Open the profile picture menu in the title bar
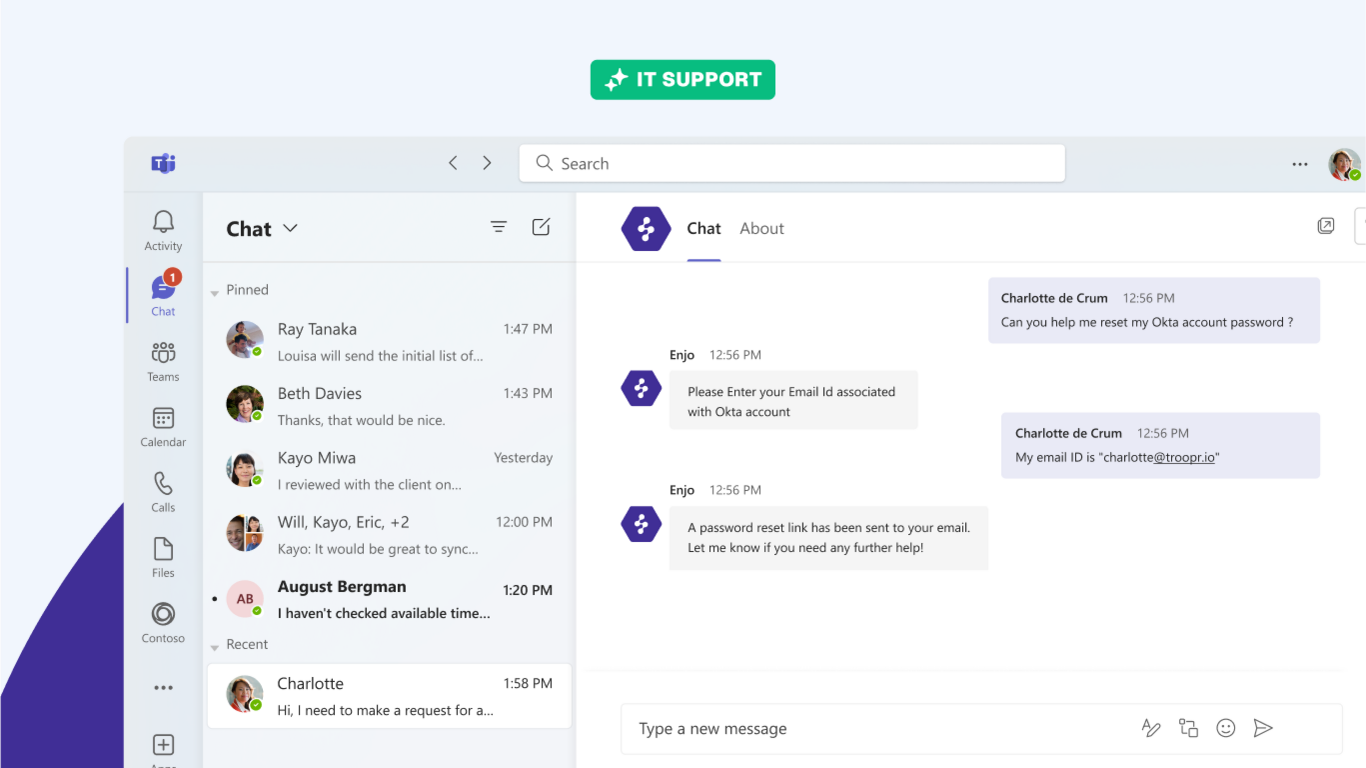Viewport: 1366px width, 768px height. pos(1344,164)
